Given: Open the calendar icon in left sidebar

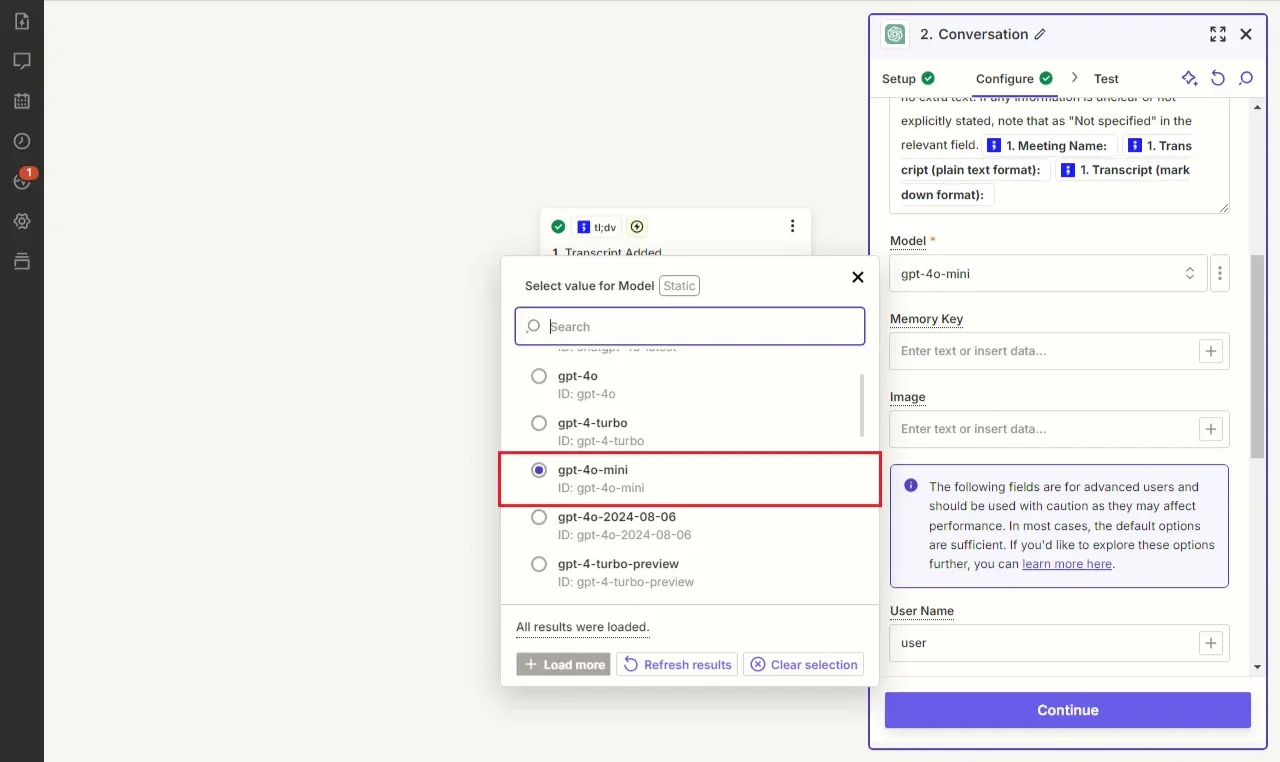Looking at the screenshot, I should [22, 101].
